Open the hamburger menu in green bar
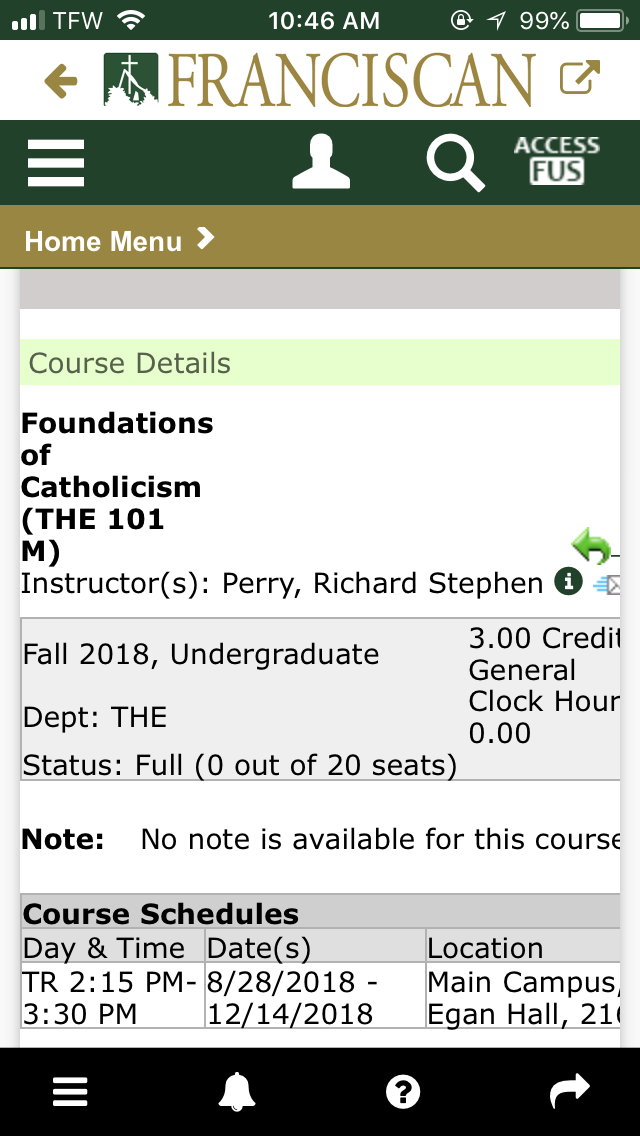Screen dimensions: 640x1136 click(56, 162)
